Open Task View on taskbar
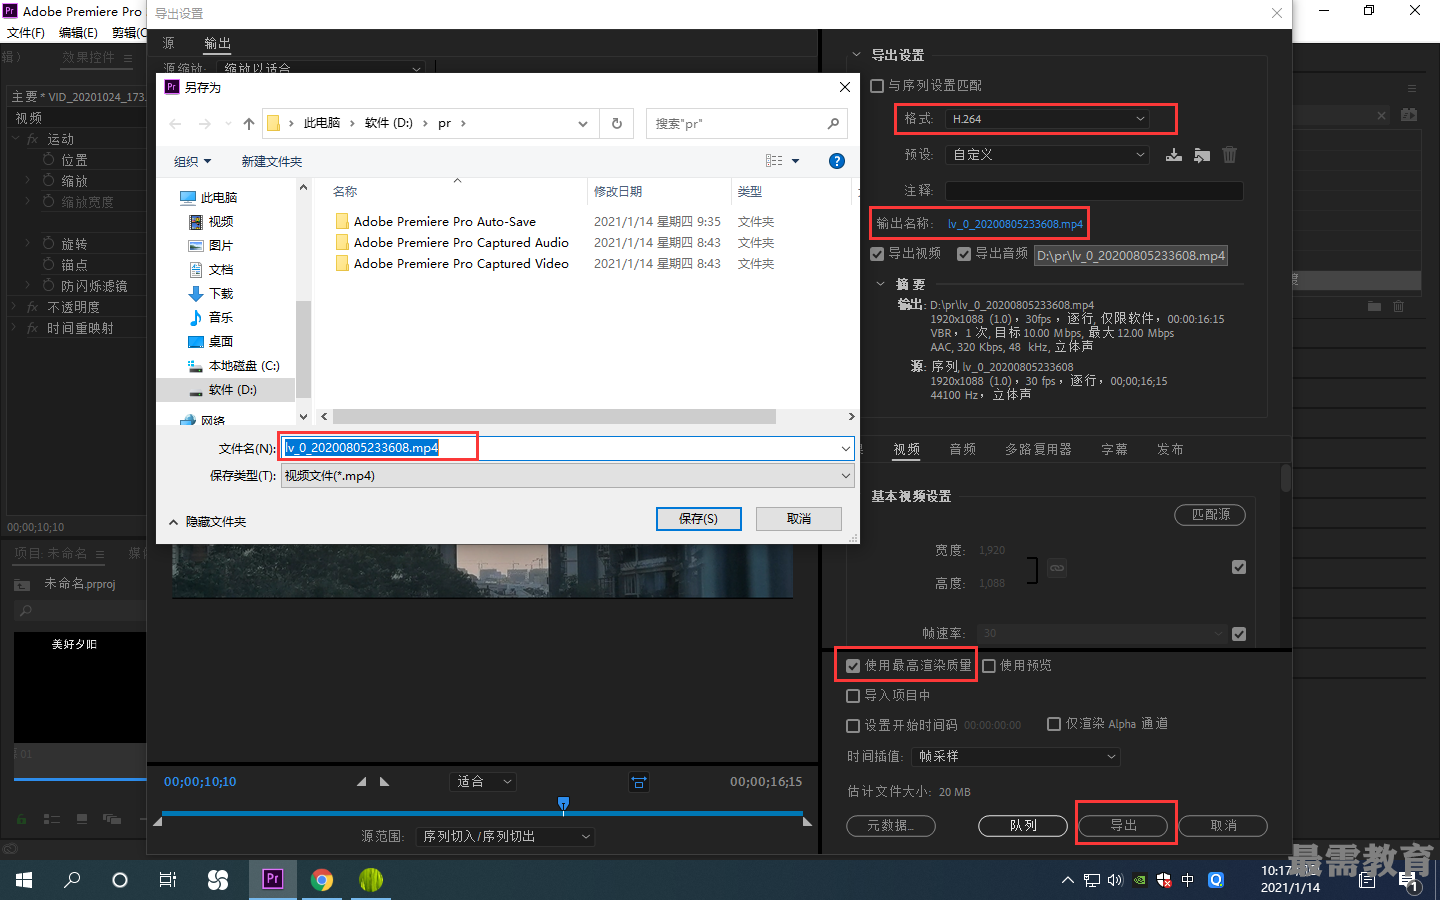The image size is (1440, 900). coord(168,880)
